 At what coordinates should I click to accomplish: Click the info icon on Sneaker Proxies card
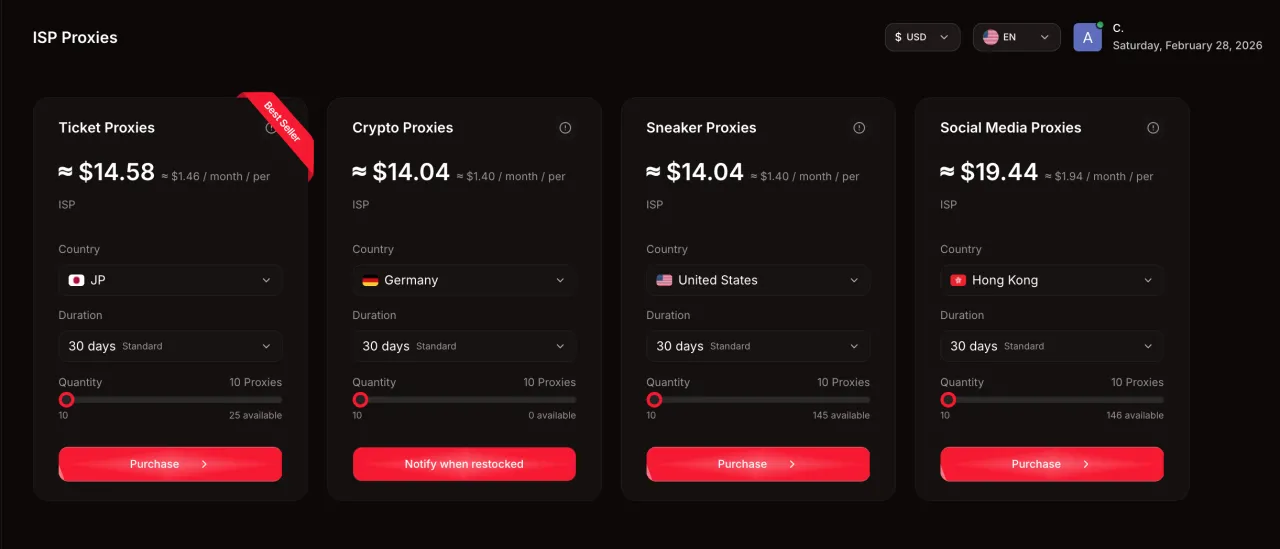[x=859, y=128]
